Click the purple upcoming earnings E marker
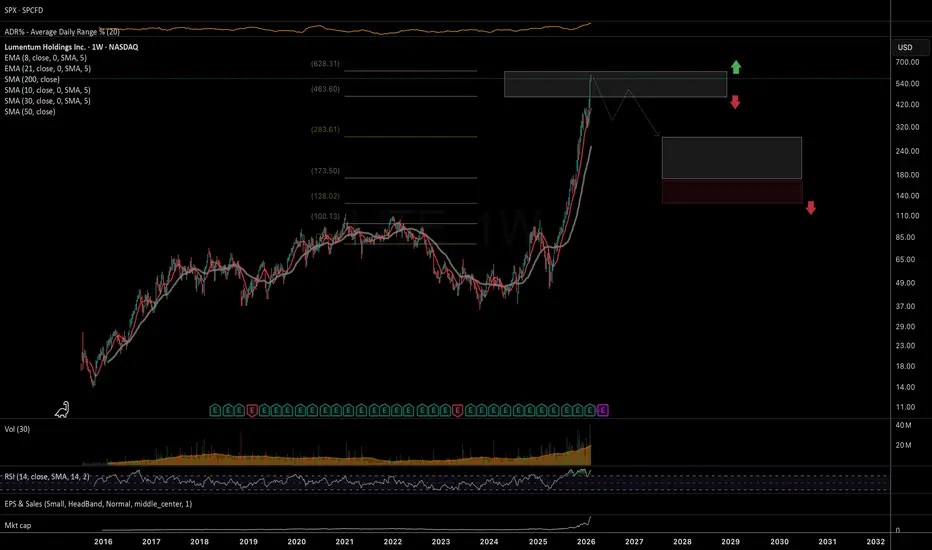Screen dimensions: 932x550 (x=603, y=410)
